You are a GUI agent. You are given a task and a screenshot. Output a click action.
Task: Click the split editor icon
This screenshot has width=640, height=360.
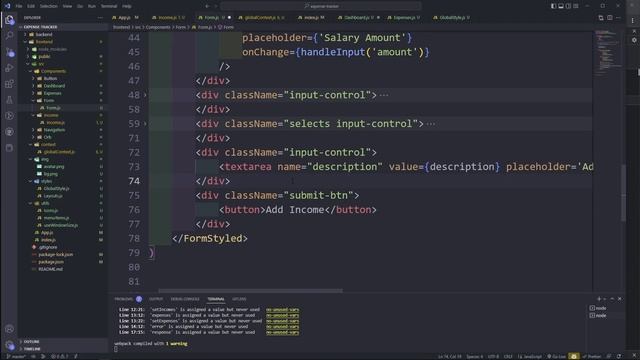coord(610,18)
